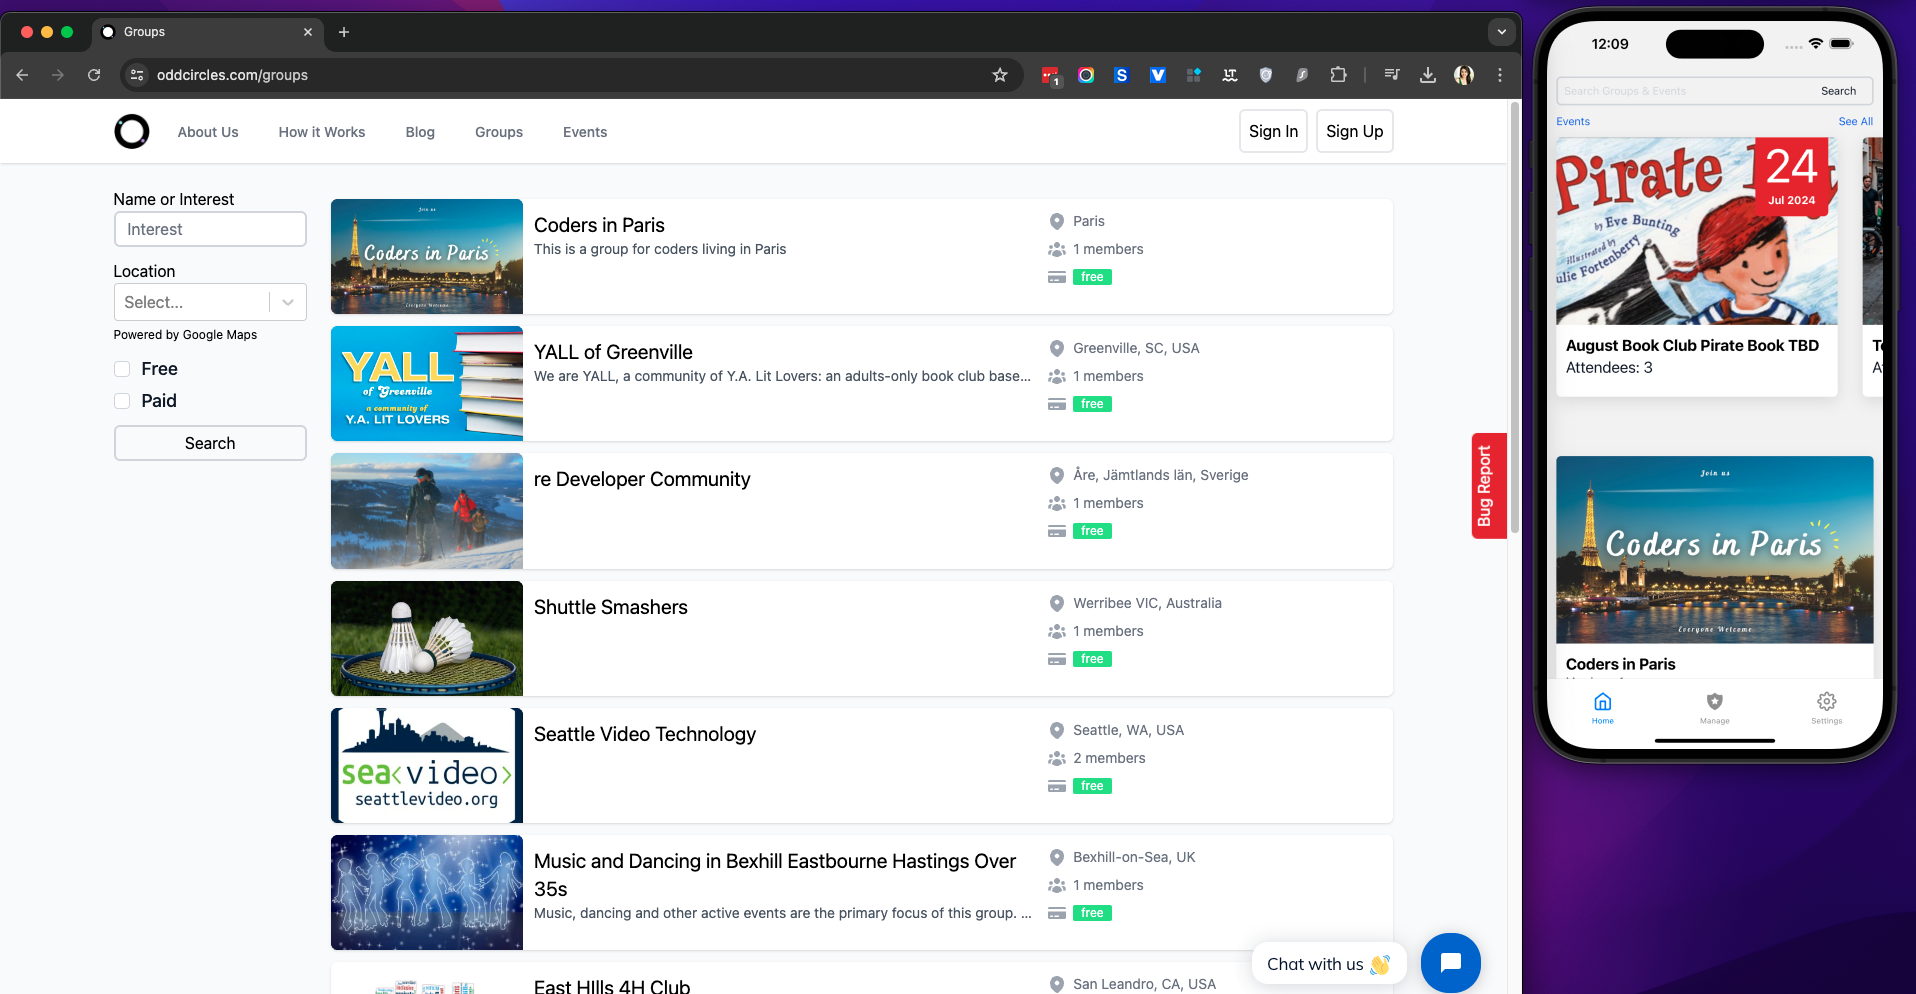Viewport: 1916px width, 994px height.
Task: Reload the page with the refresh icon
Action: (x=94, y=75)
